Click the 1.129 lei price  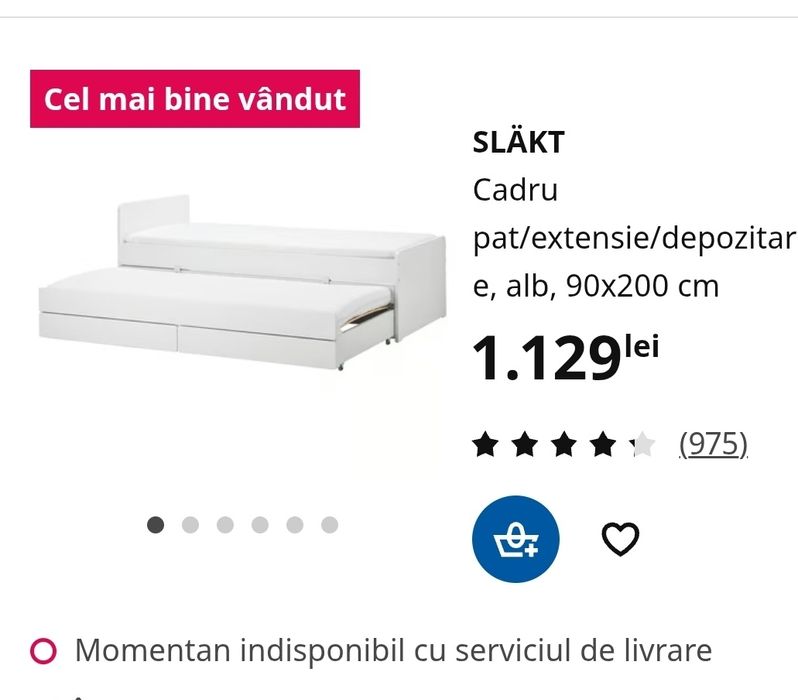pos(566,356)
